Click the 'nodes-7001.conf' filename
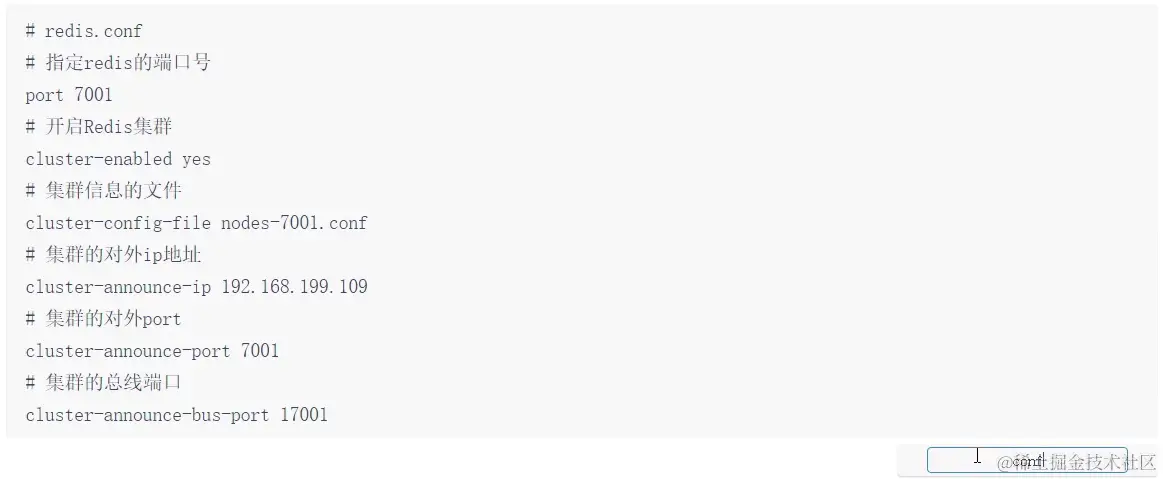Image resolution: width=1163 pixels, height=479 pixels. pyautogui.click(x=294, y=223)
